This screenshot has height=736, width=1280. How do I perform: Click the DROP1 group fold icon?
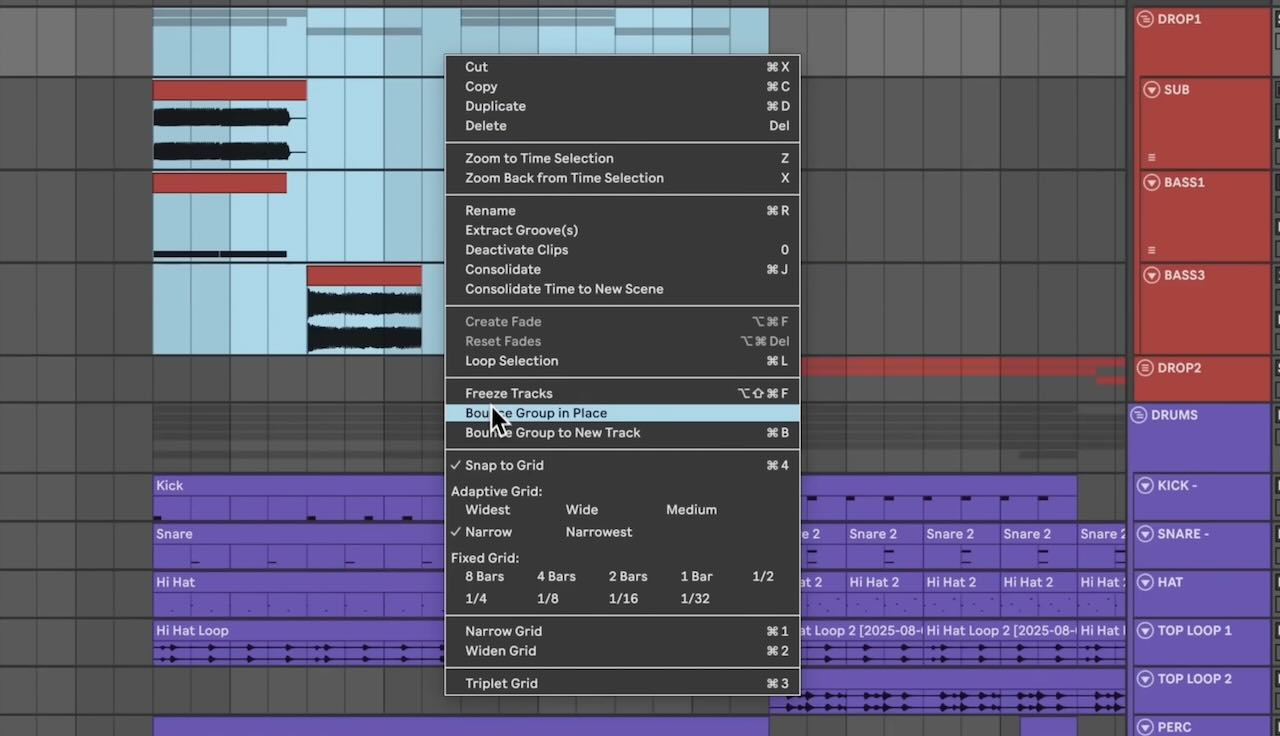coord(1145,19)
